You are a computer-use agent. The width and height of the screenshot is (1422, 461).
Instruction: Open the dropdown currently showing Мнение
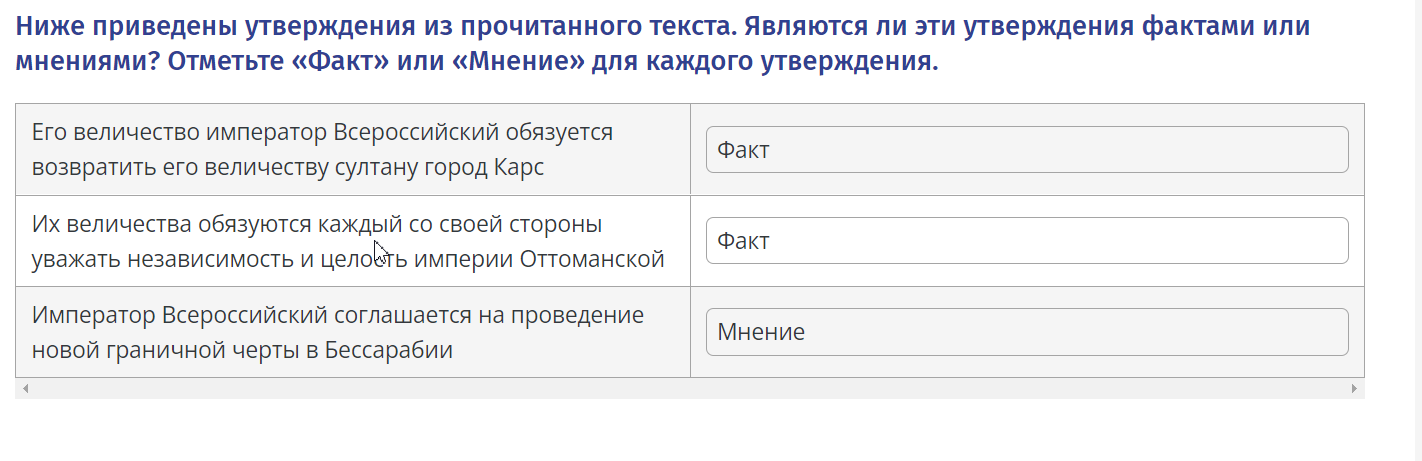(x=1027, y=332)
